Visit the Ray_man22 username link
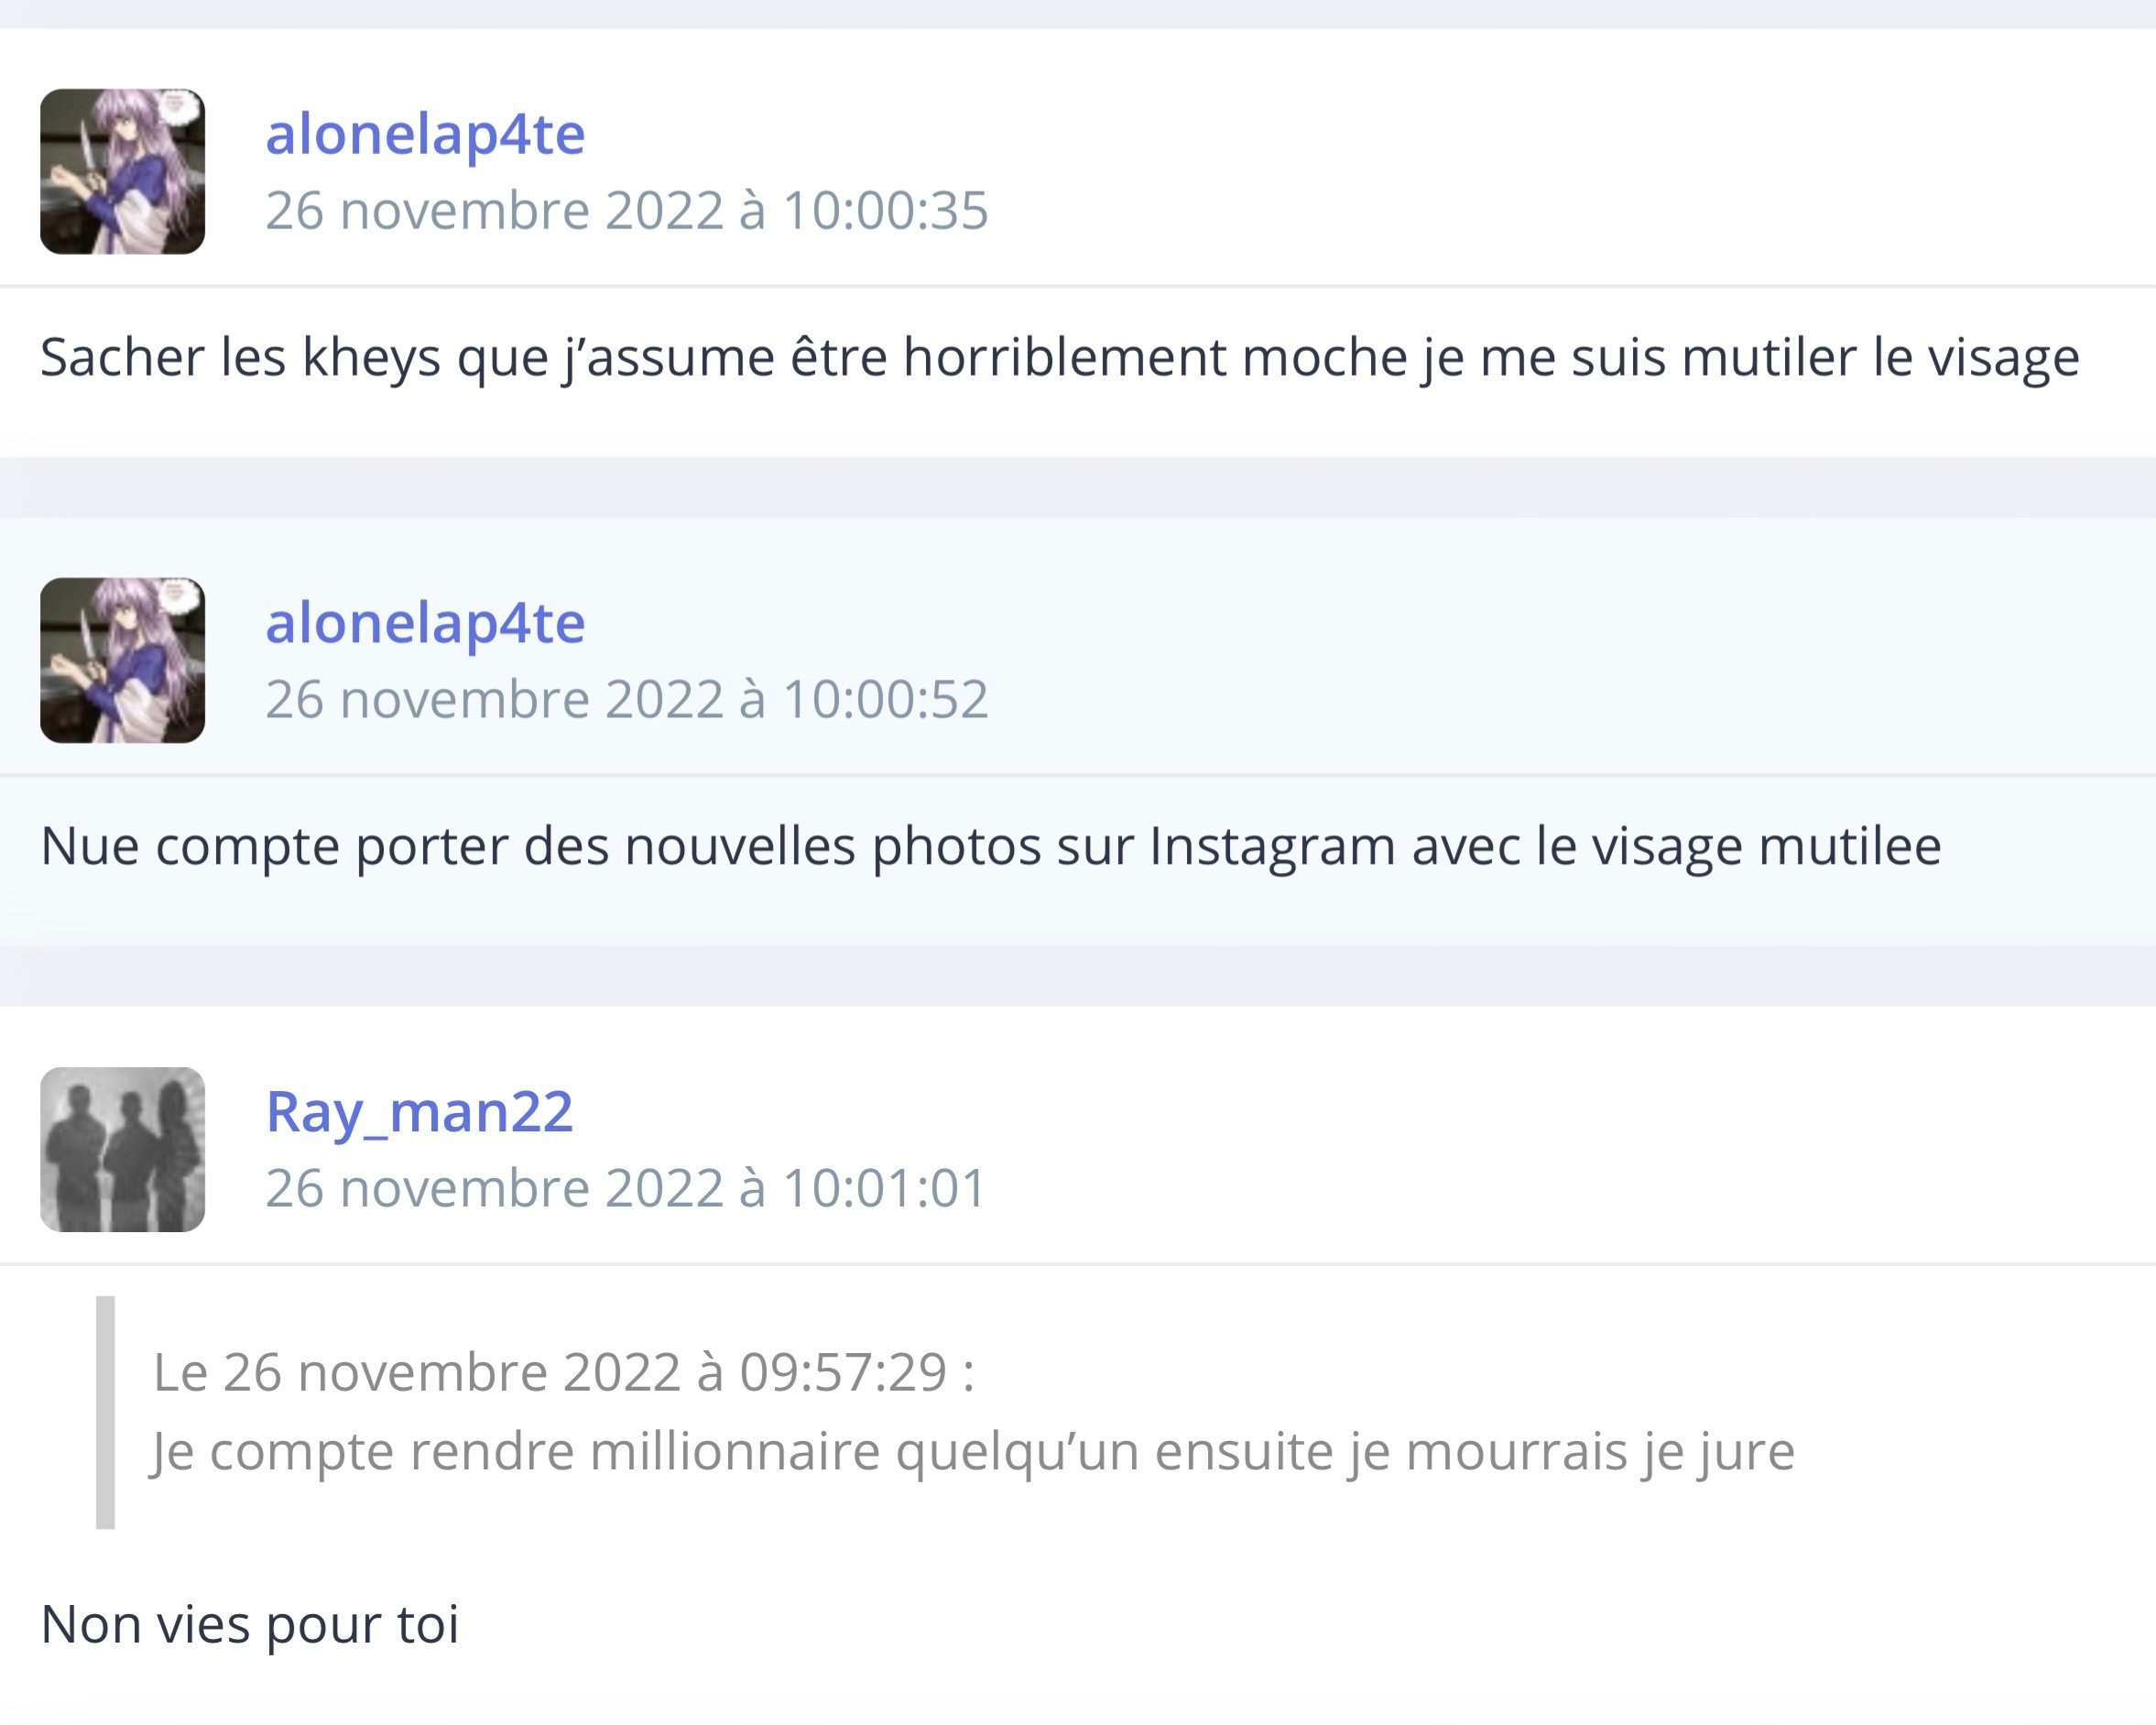 [x=419, y=1111]
